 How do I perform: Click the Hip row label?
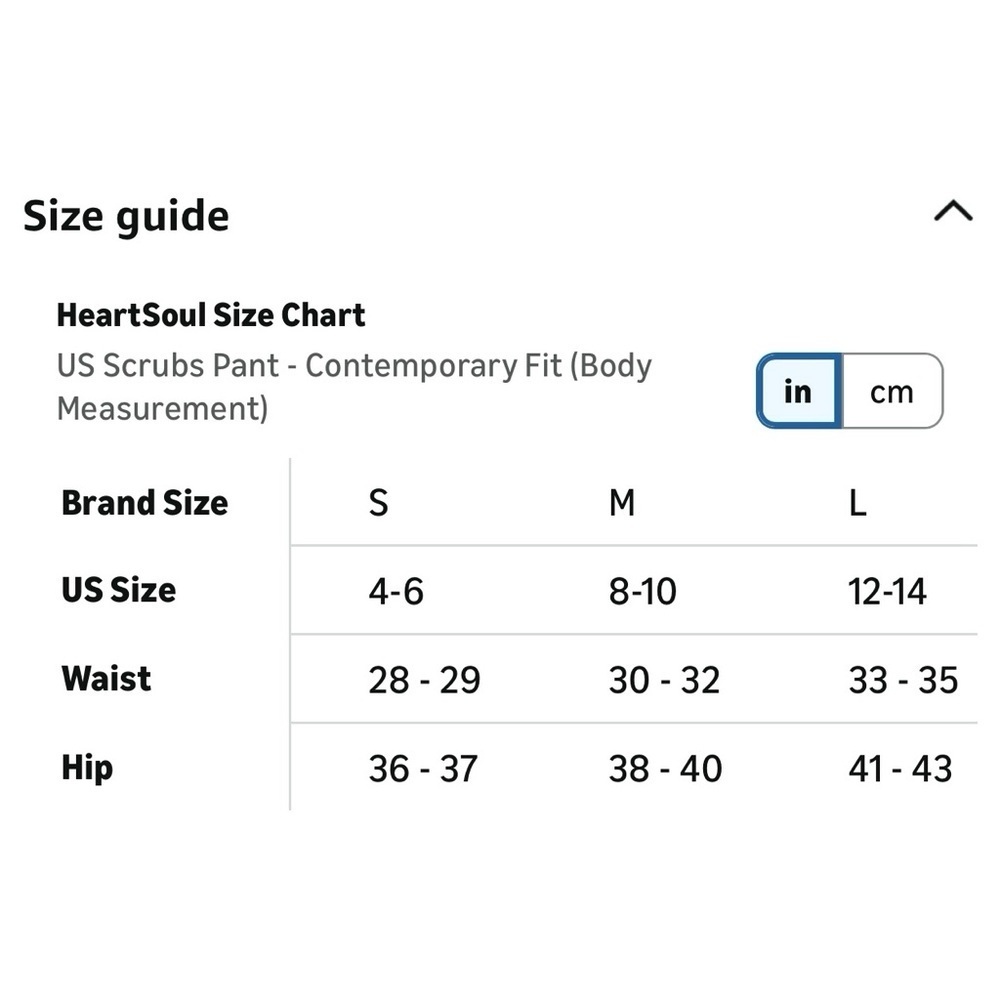coord(87,768)
